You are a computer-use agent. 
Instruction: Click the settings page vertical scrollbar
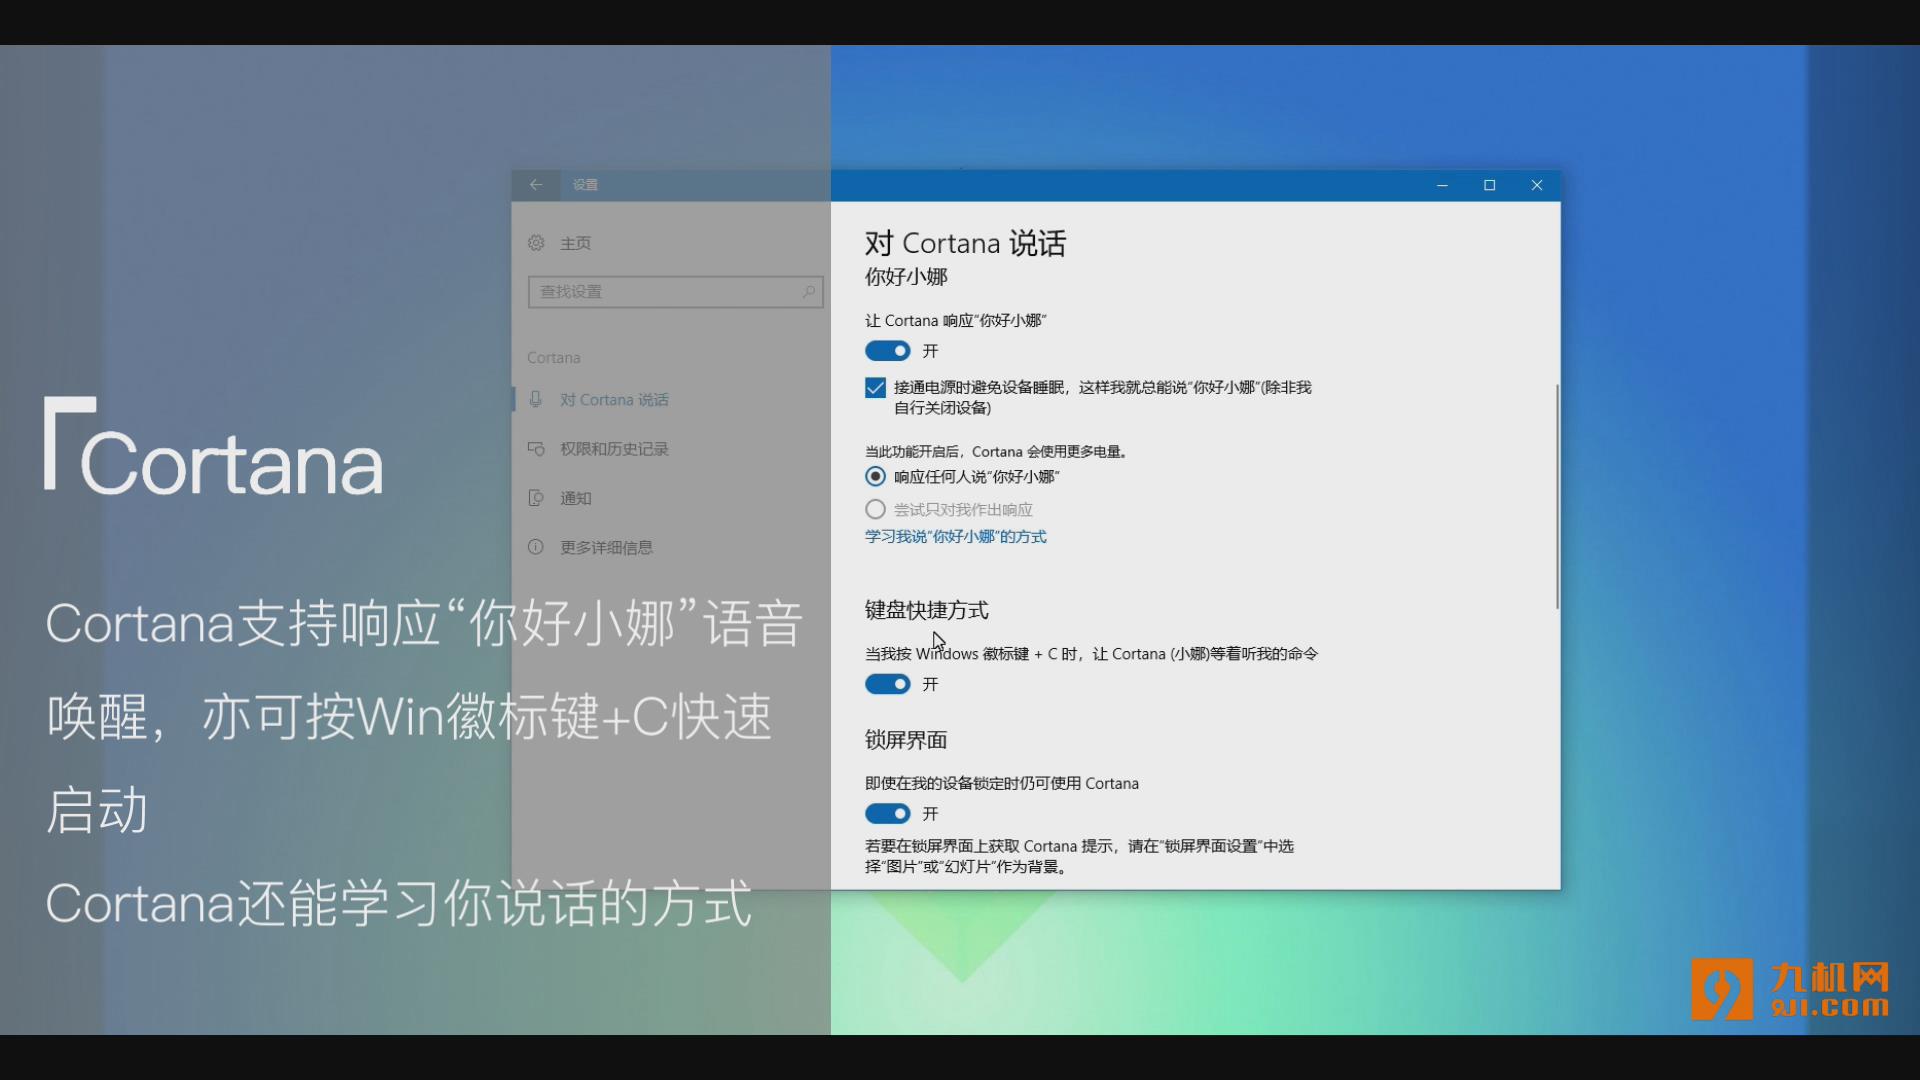tap(1556, 497)
